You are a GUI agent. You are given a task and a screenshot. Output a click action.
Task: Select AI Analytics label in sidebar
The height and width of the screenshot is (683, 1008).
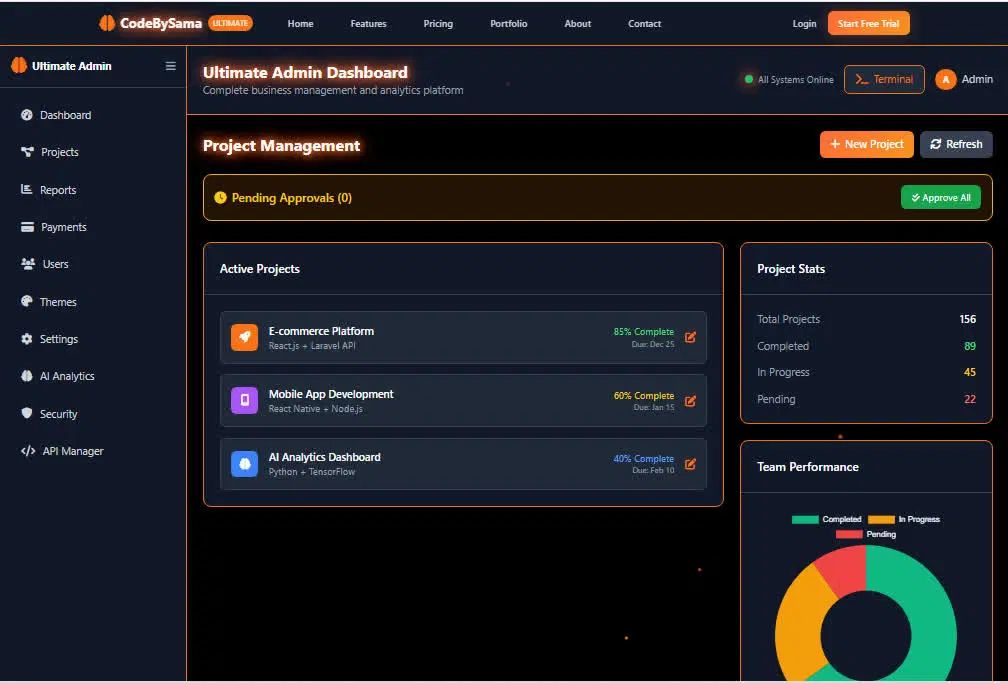pyautogui.click(x=67, y=376)
